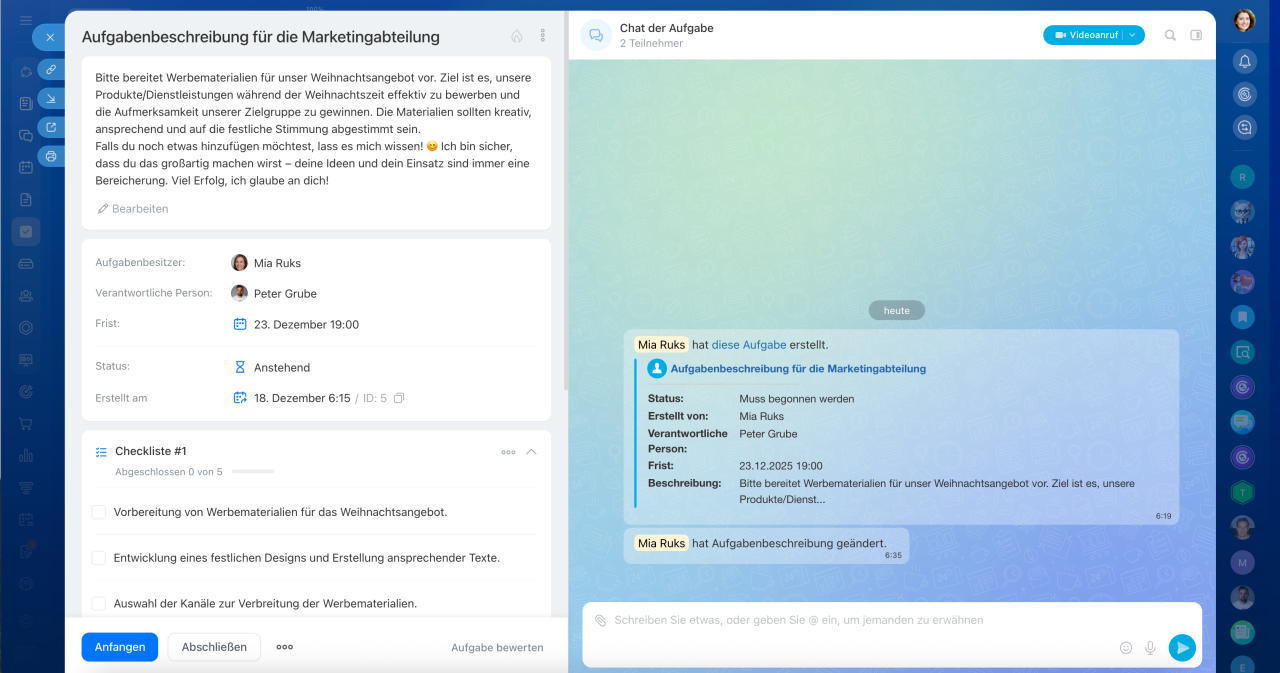Close the task side panel with the X button
The image size is (1280, 673).
(x=50, y=37)
